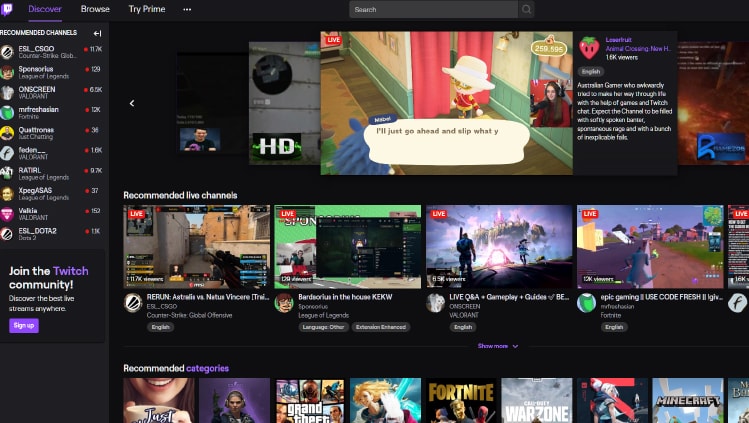Click Language: Other tag
The width and height of the screenshot is (749, 423).
(323, 327)
